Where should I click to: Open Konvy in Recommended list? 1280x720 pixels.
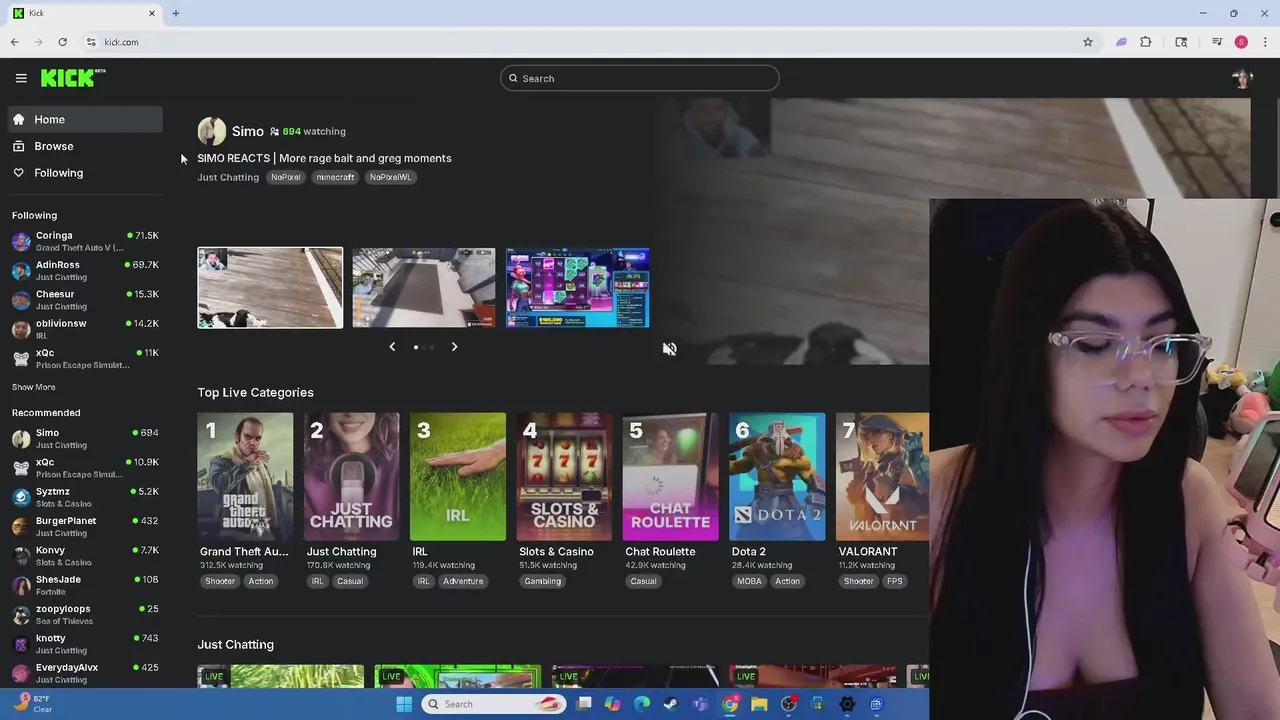86,556
